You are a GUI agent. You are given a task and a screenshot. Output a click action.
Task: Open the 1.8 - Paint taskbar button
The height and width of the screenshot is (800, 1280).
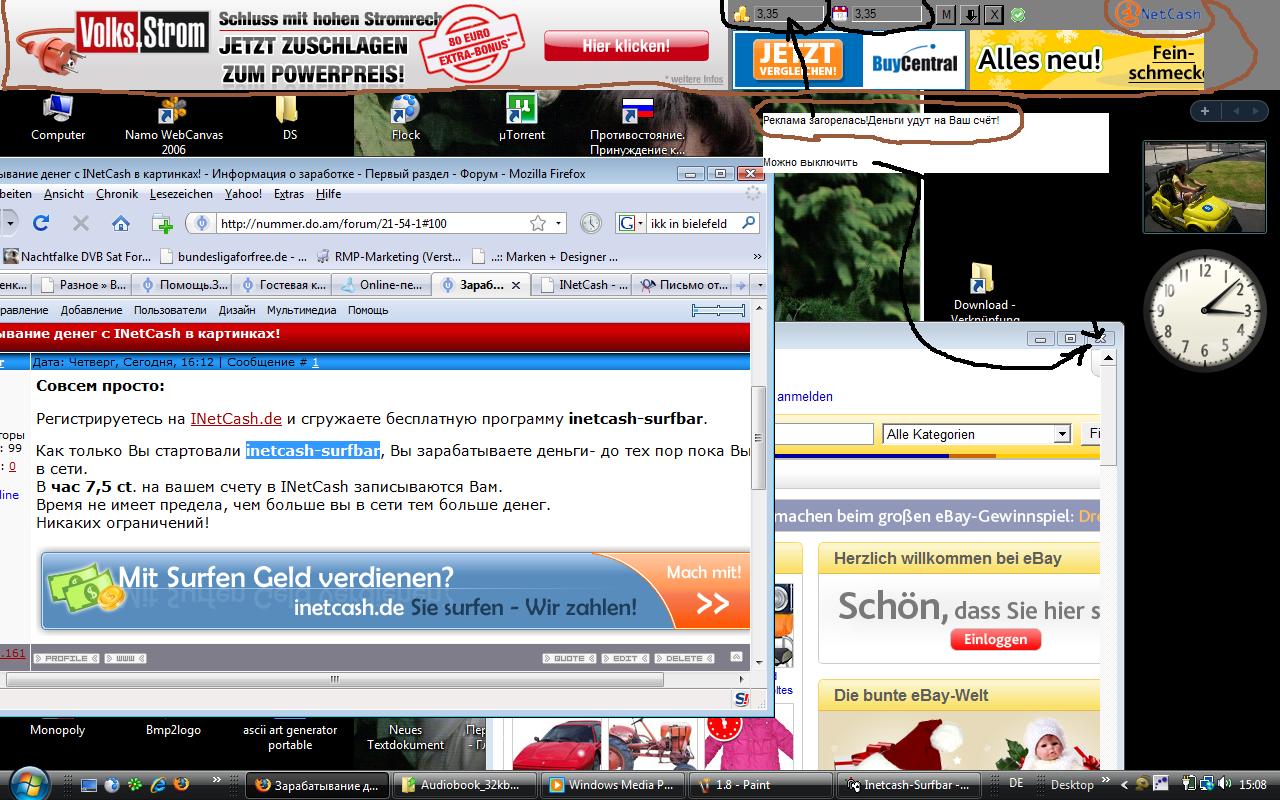760,785
